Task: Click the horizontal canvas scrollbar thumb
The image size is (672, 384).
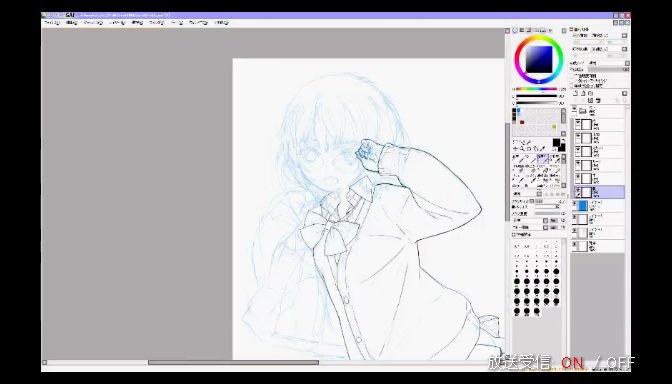Action: (233, 362)
